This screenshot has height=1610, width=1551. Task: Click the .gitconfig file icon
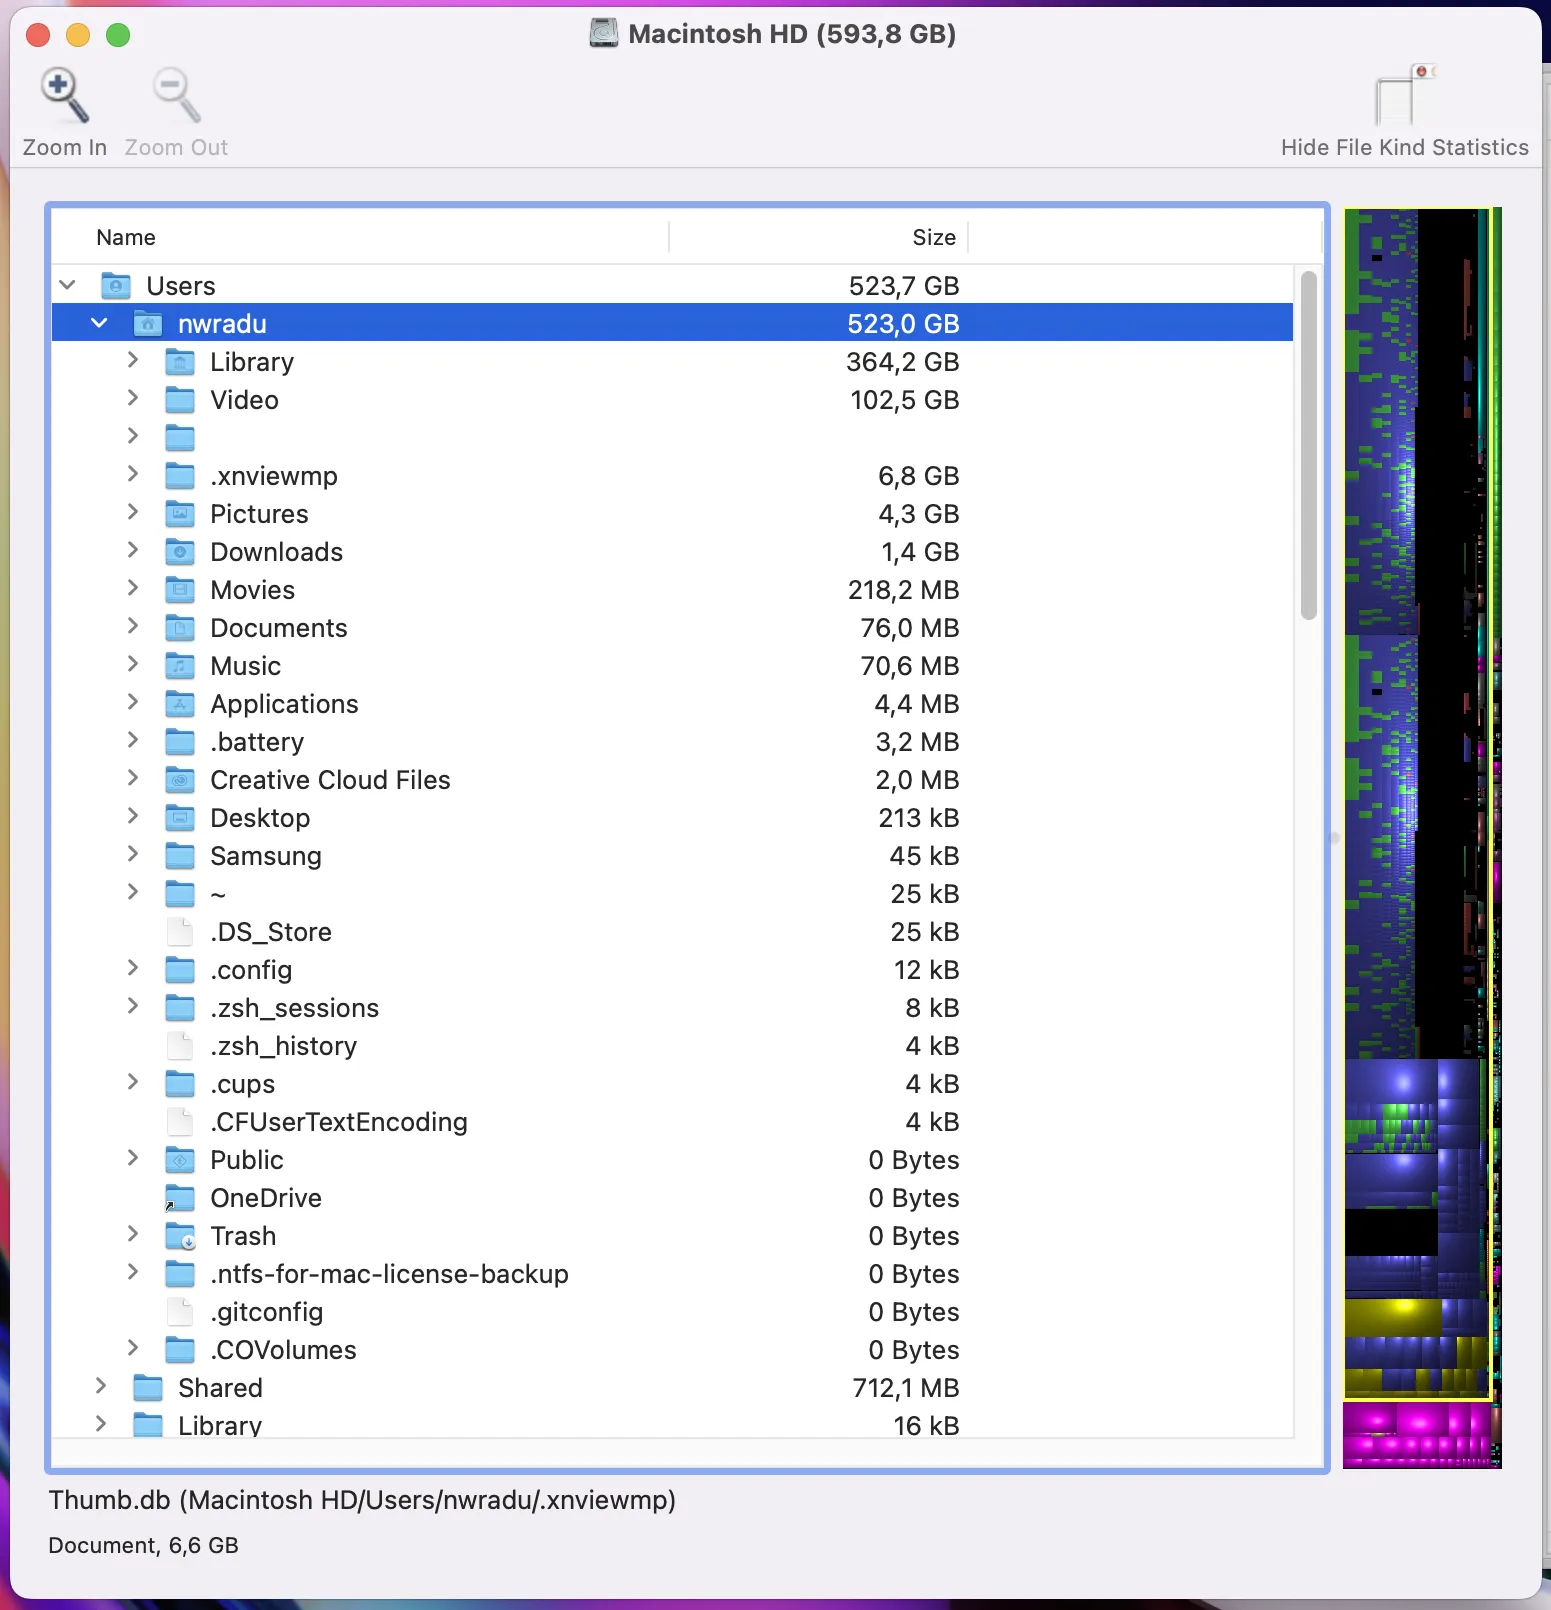(x=180, y=1312)
